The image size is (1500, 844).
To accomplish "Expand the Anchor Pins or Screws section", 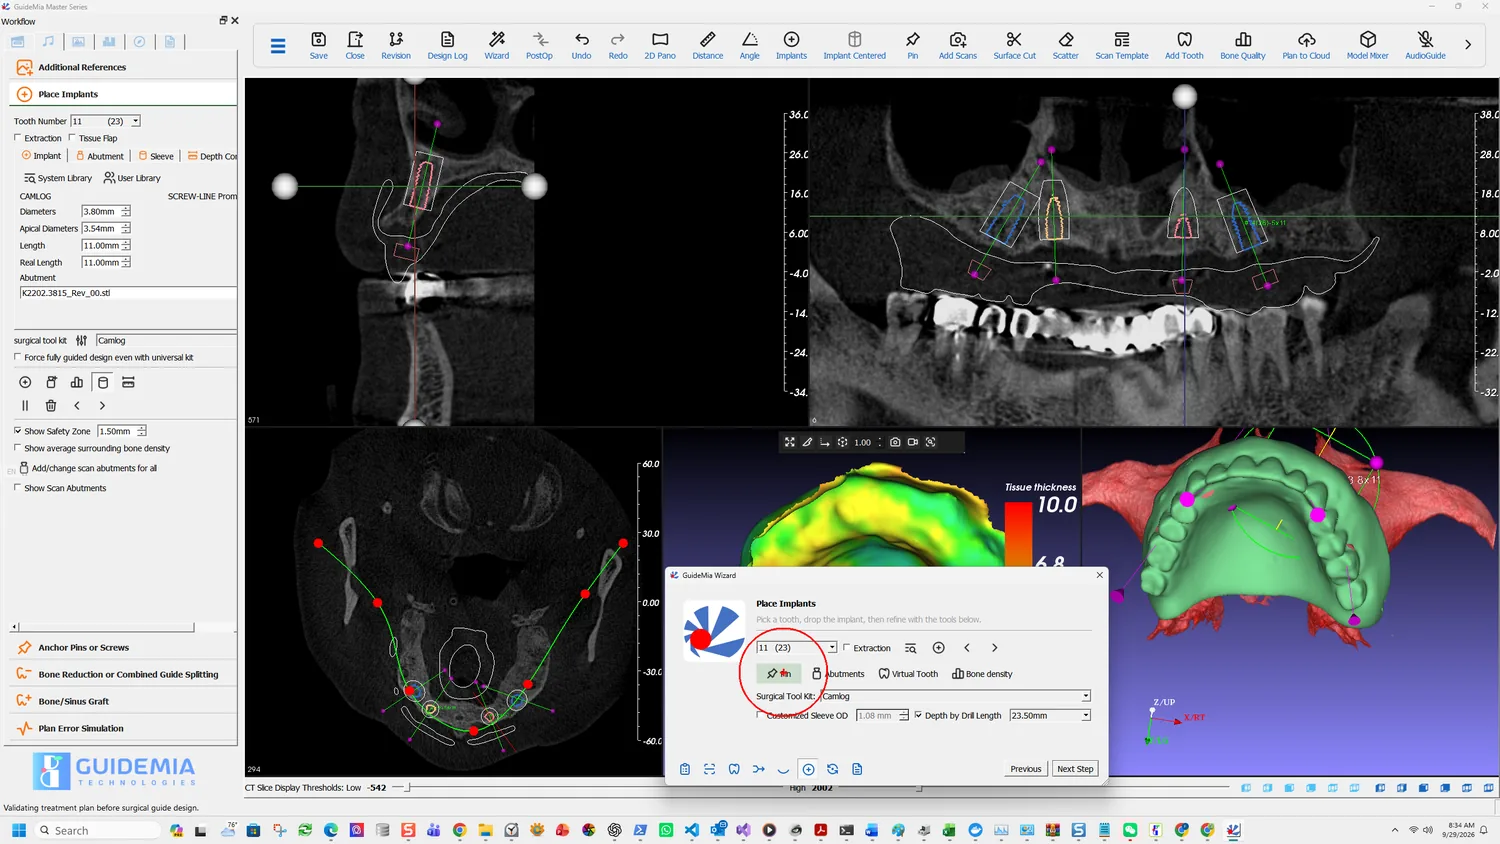I will (123, 648).
